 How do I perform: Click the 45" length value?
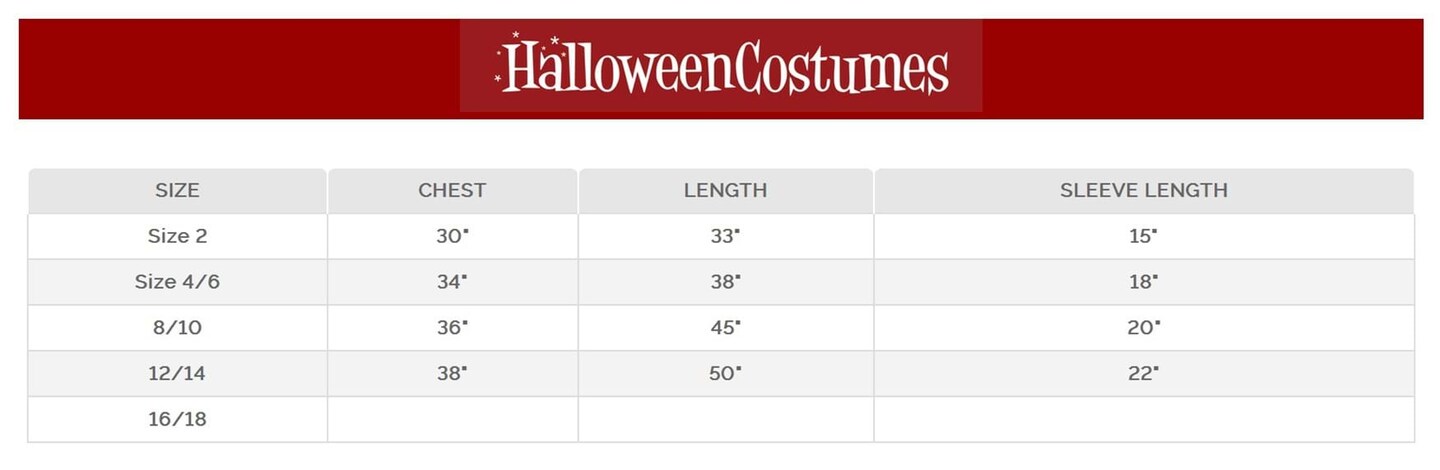tap(725, 327)
